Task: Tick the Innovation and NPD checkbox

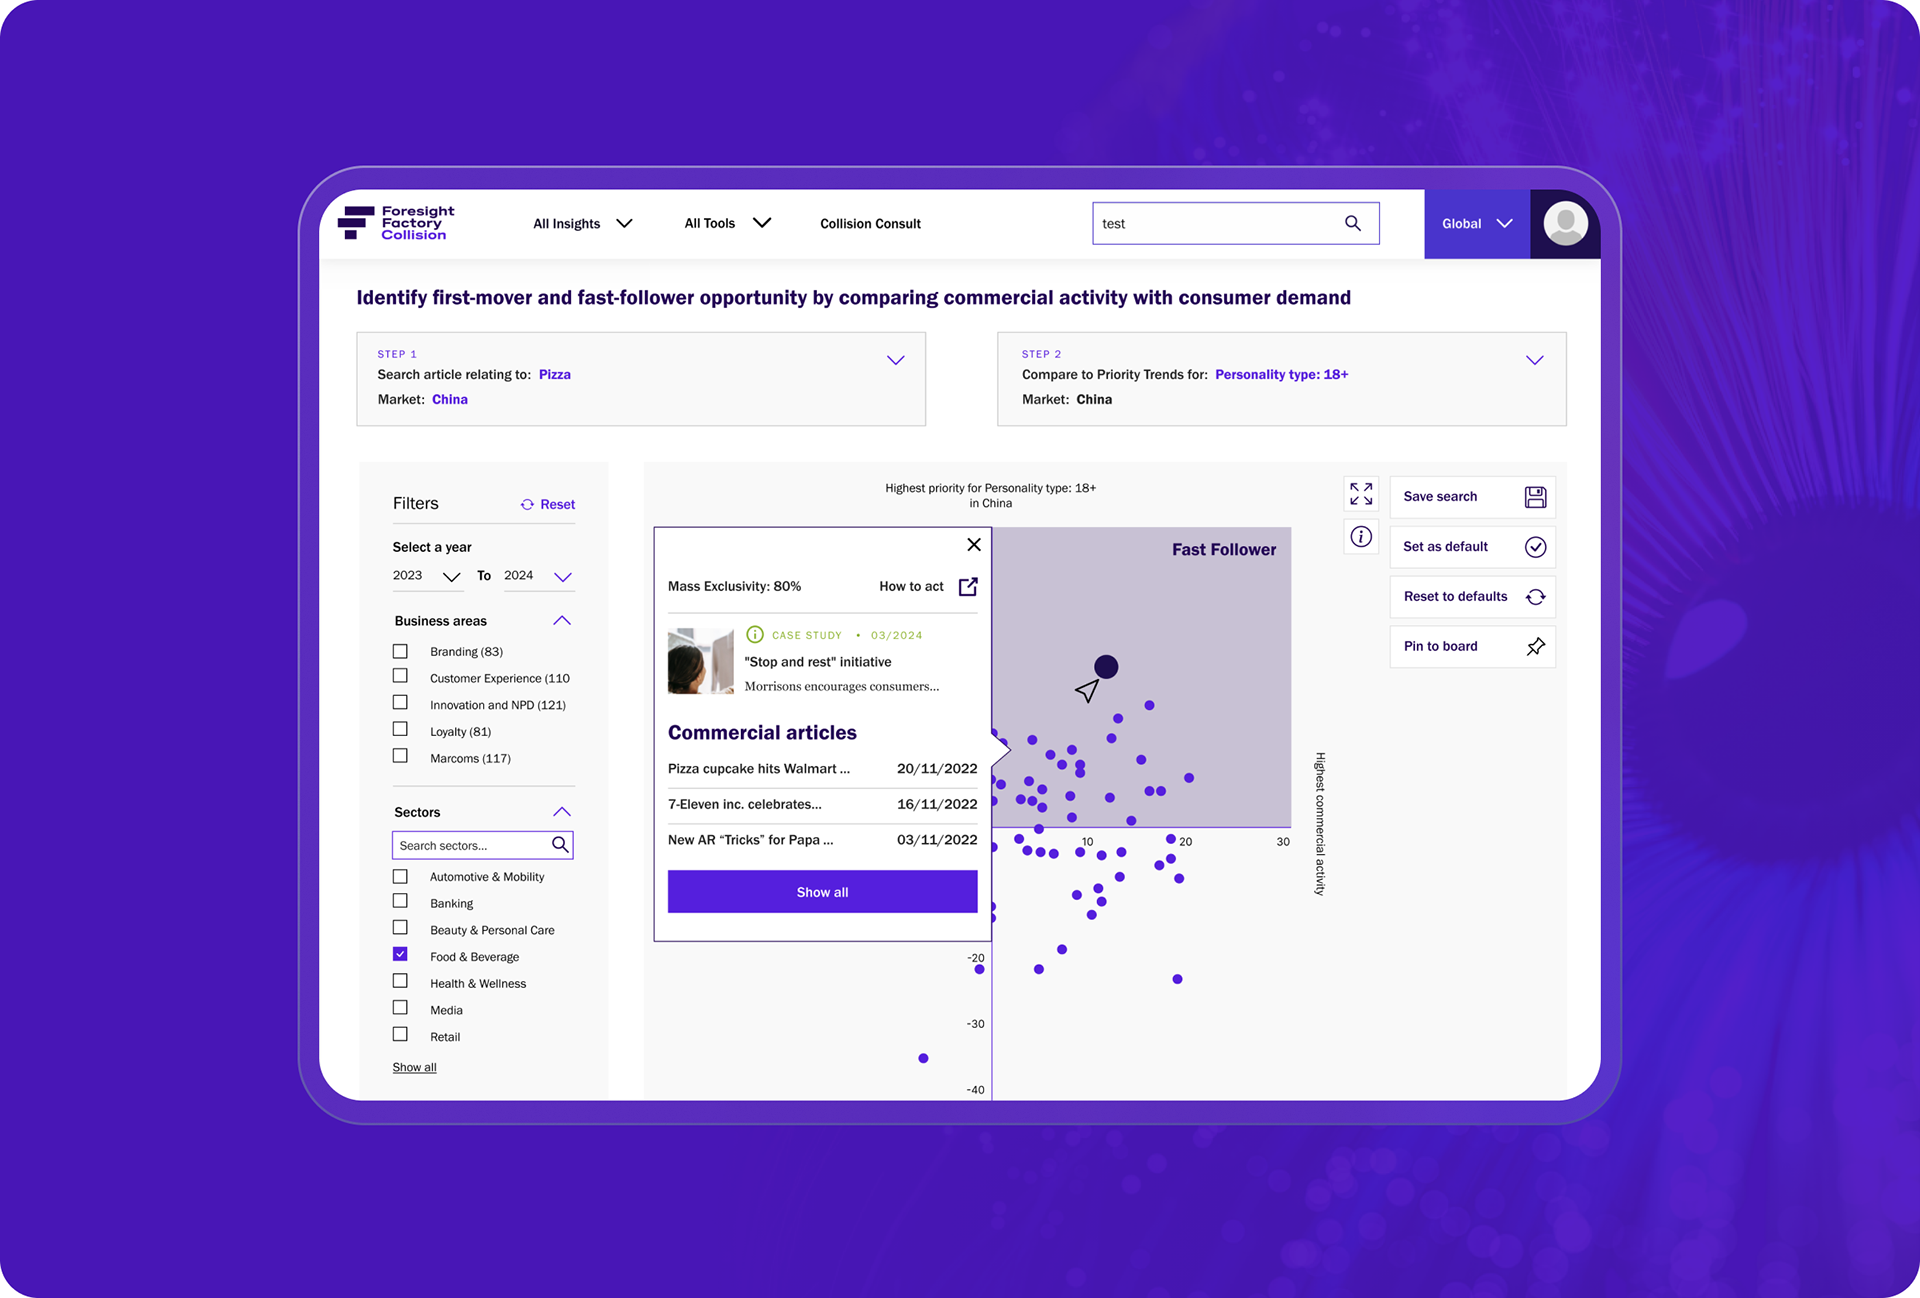Action: (400, 703)
